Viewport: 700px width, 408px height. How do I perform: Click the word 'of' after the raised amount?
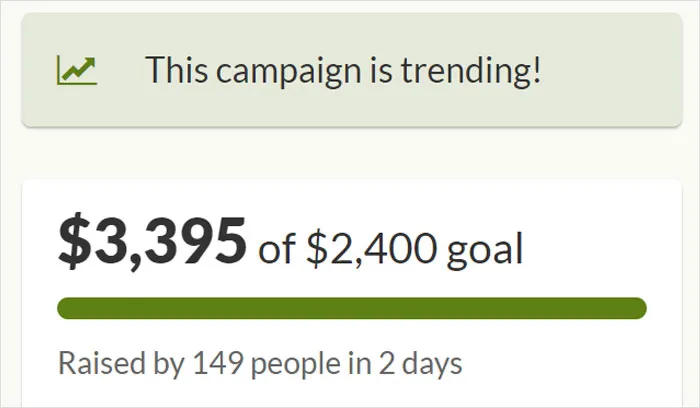point(277,249)
